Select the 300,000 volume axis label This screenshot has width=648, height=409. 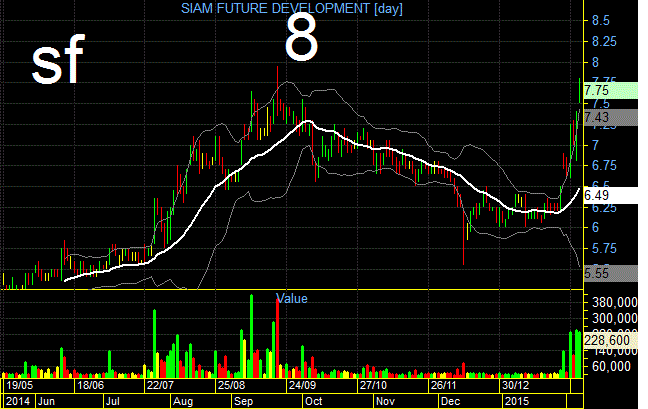tap(615, 318)
